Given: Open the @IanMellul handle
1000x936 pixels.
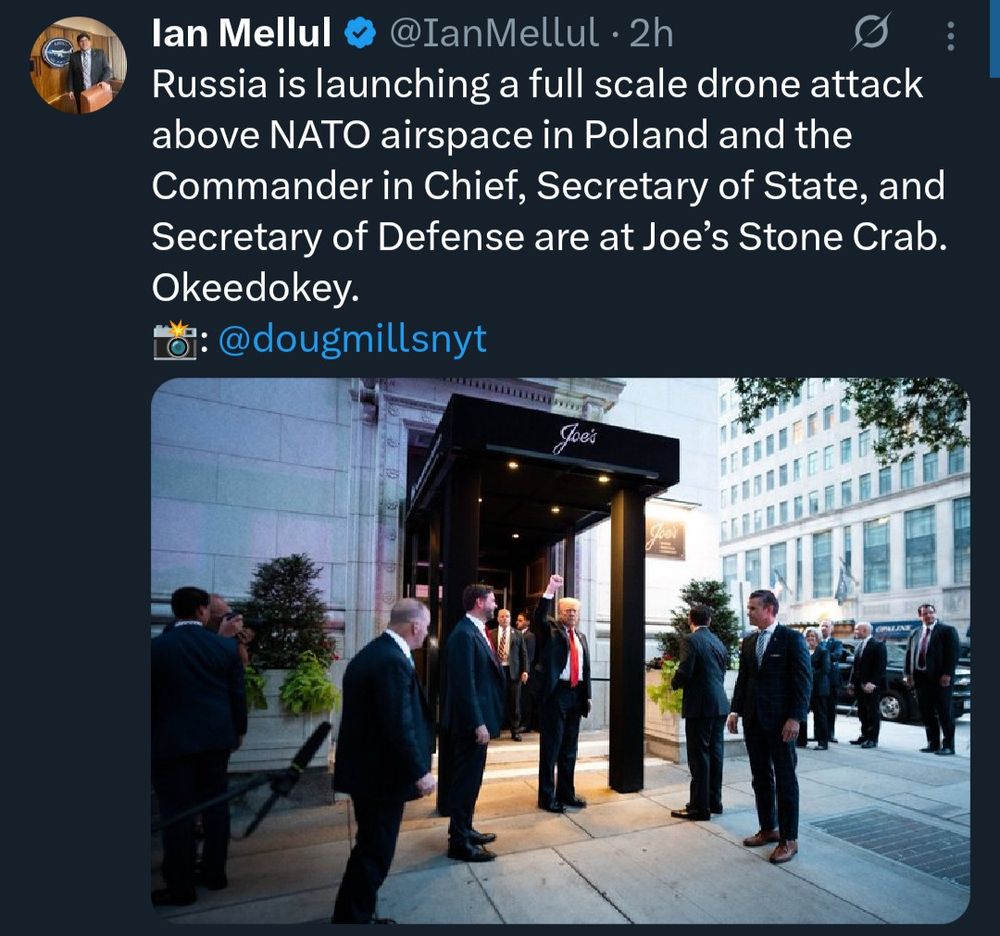Looking at the screenshot, I should point(494,33).
